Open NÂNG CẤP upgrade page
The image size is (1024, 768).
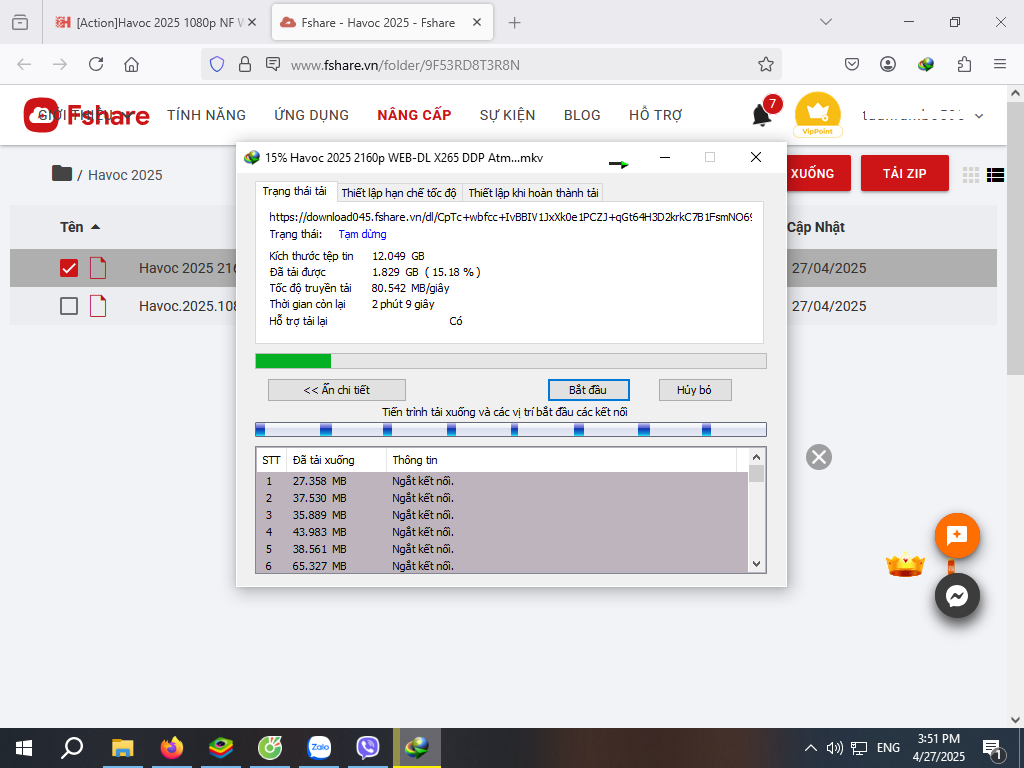(414, 115)
